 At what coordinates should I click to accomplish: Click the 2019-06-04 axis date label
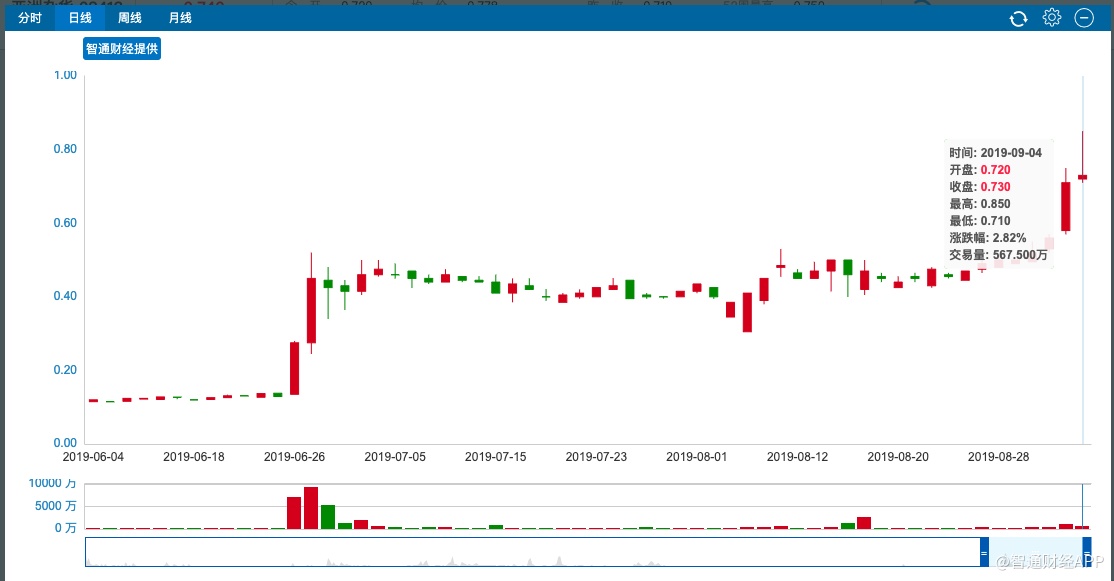tap(93, 457)
